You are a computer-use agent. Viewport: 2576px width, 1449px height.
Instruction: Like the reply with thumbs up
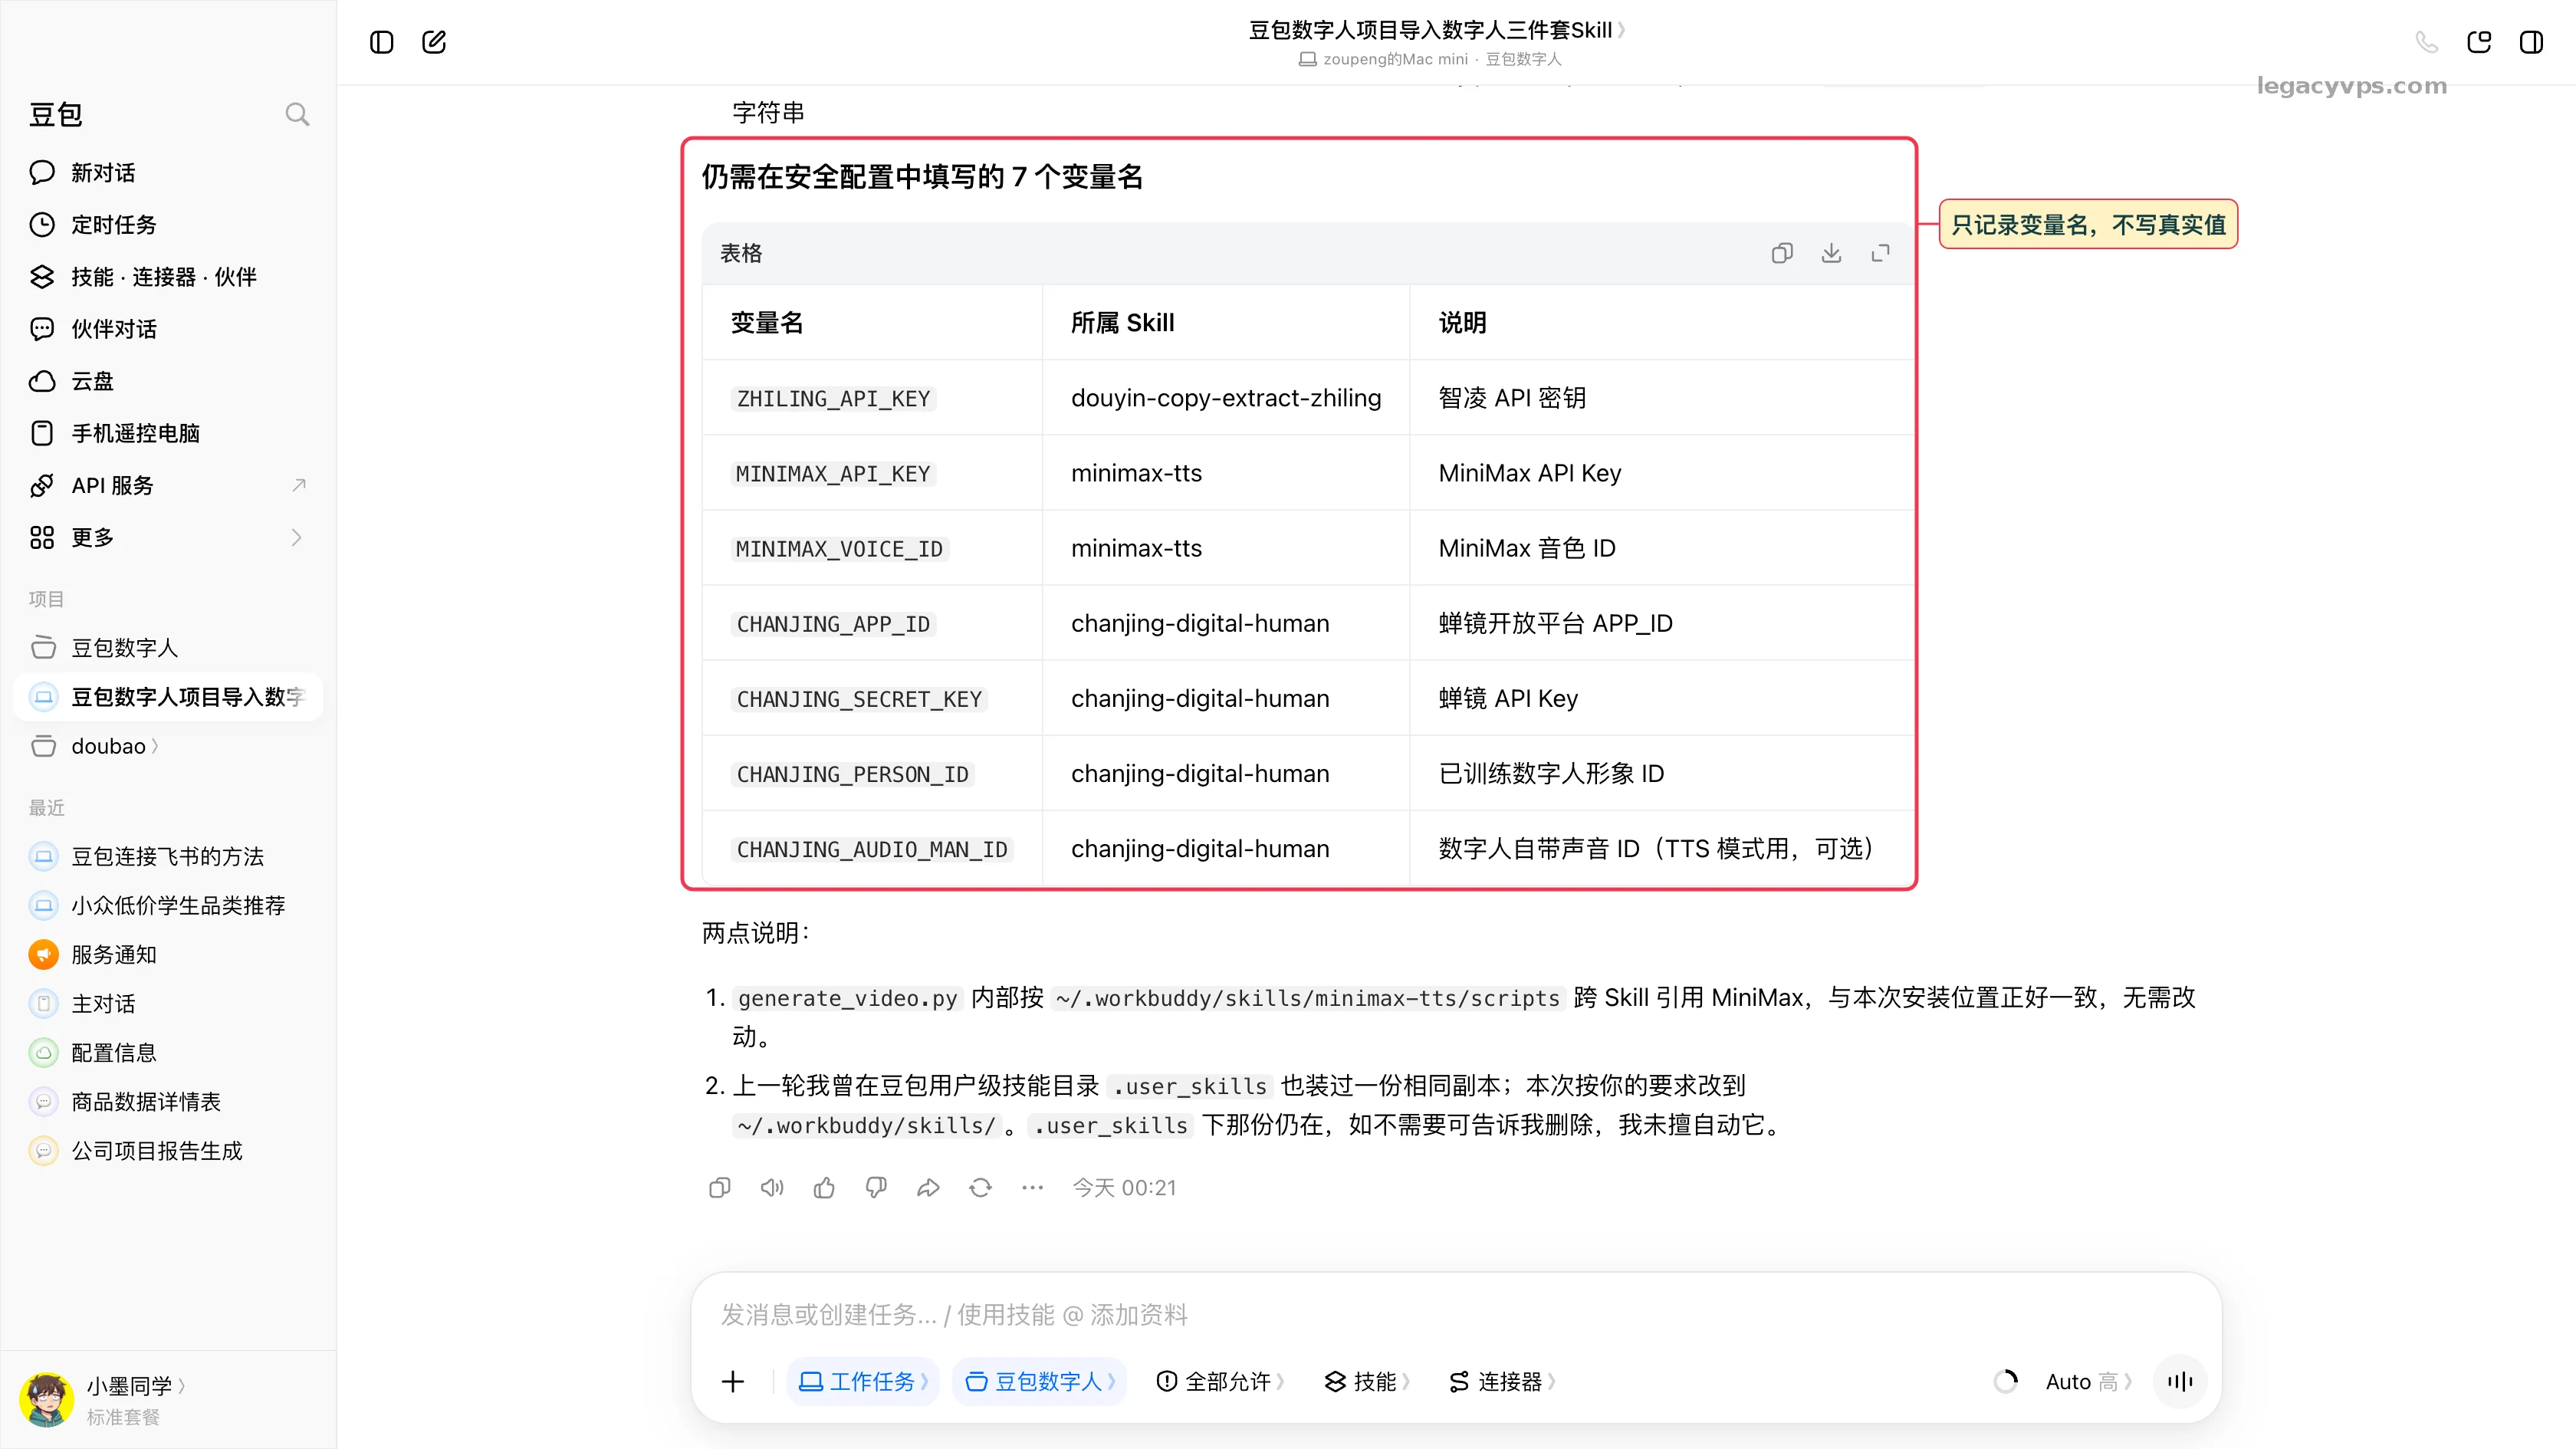(824, 1187)
